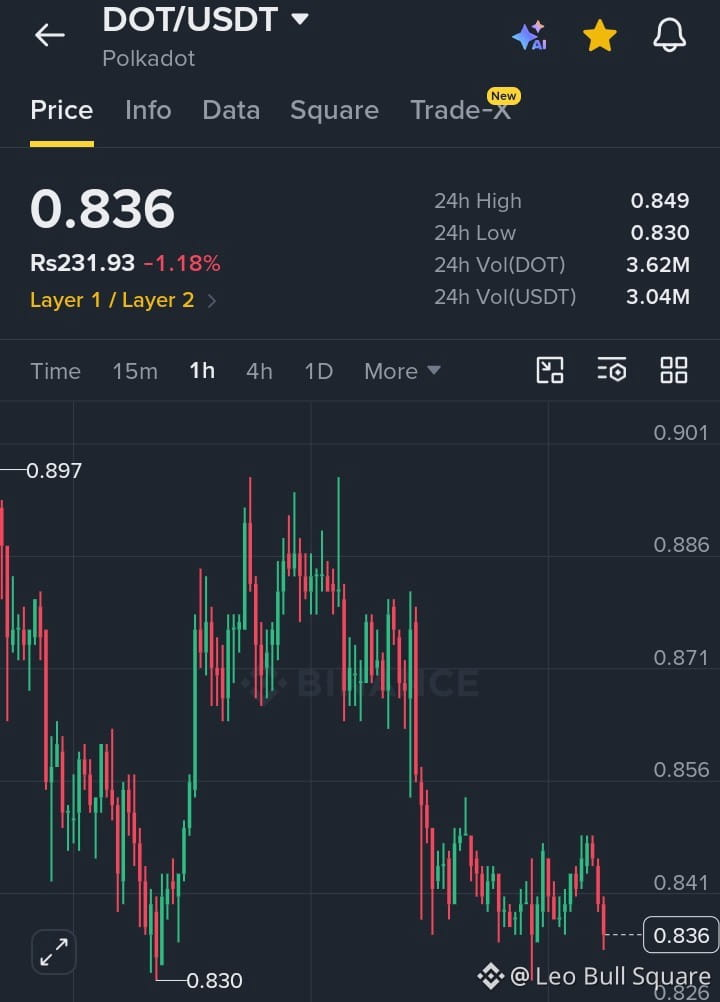Select the 1h chart interval
The width and height of the screenshot is (720, 1002).
click(202, 371)
